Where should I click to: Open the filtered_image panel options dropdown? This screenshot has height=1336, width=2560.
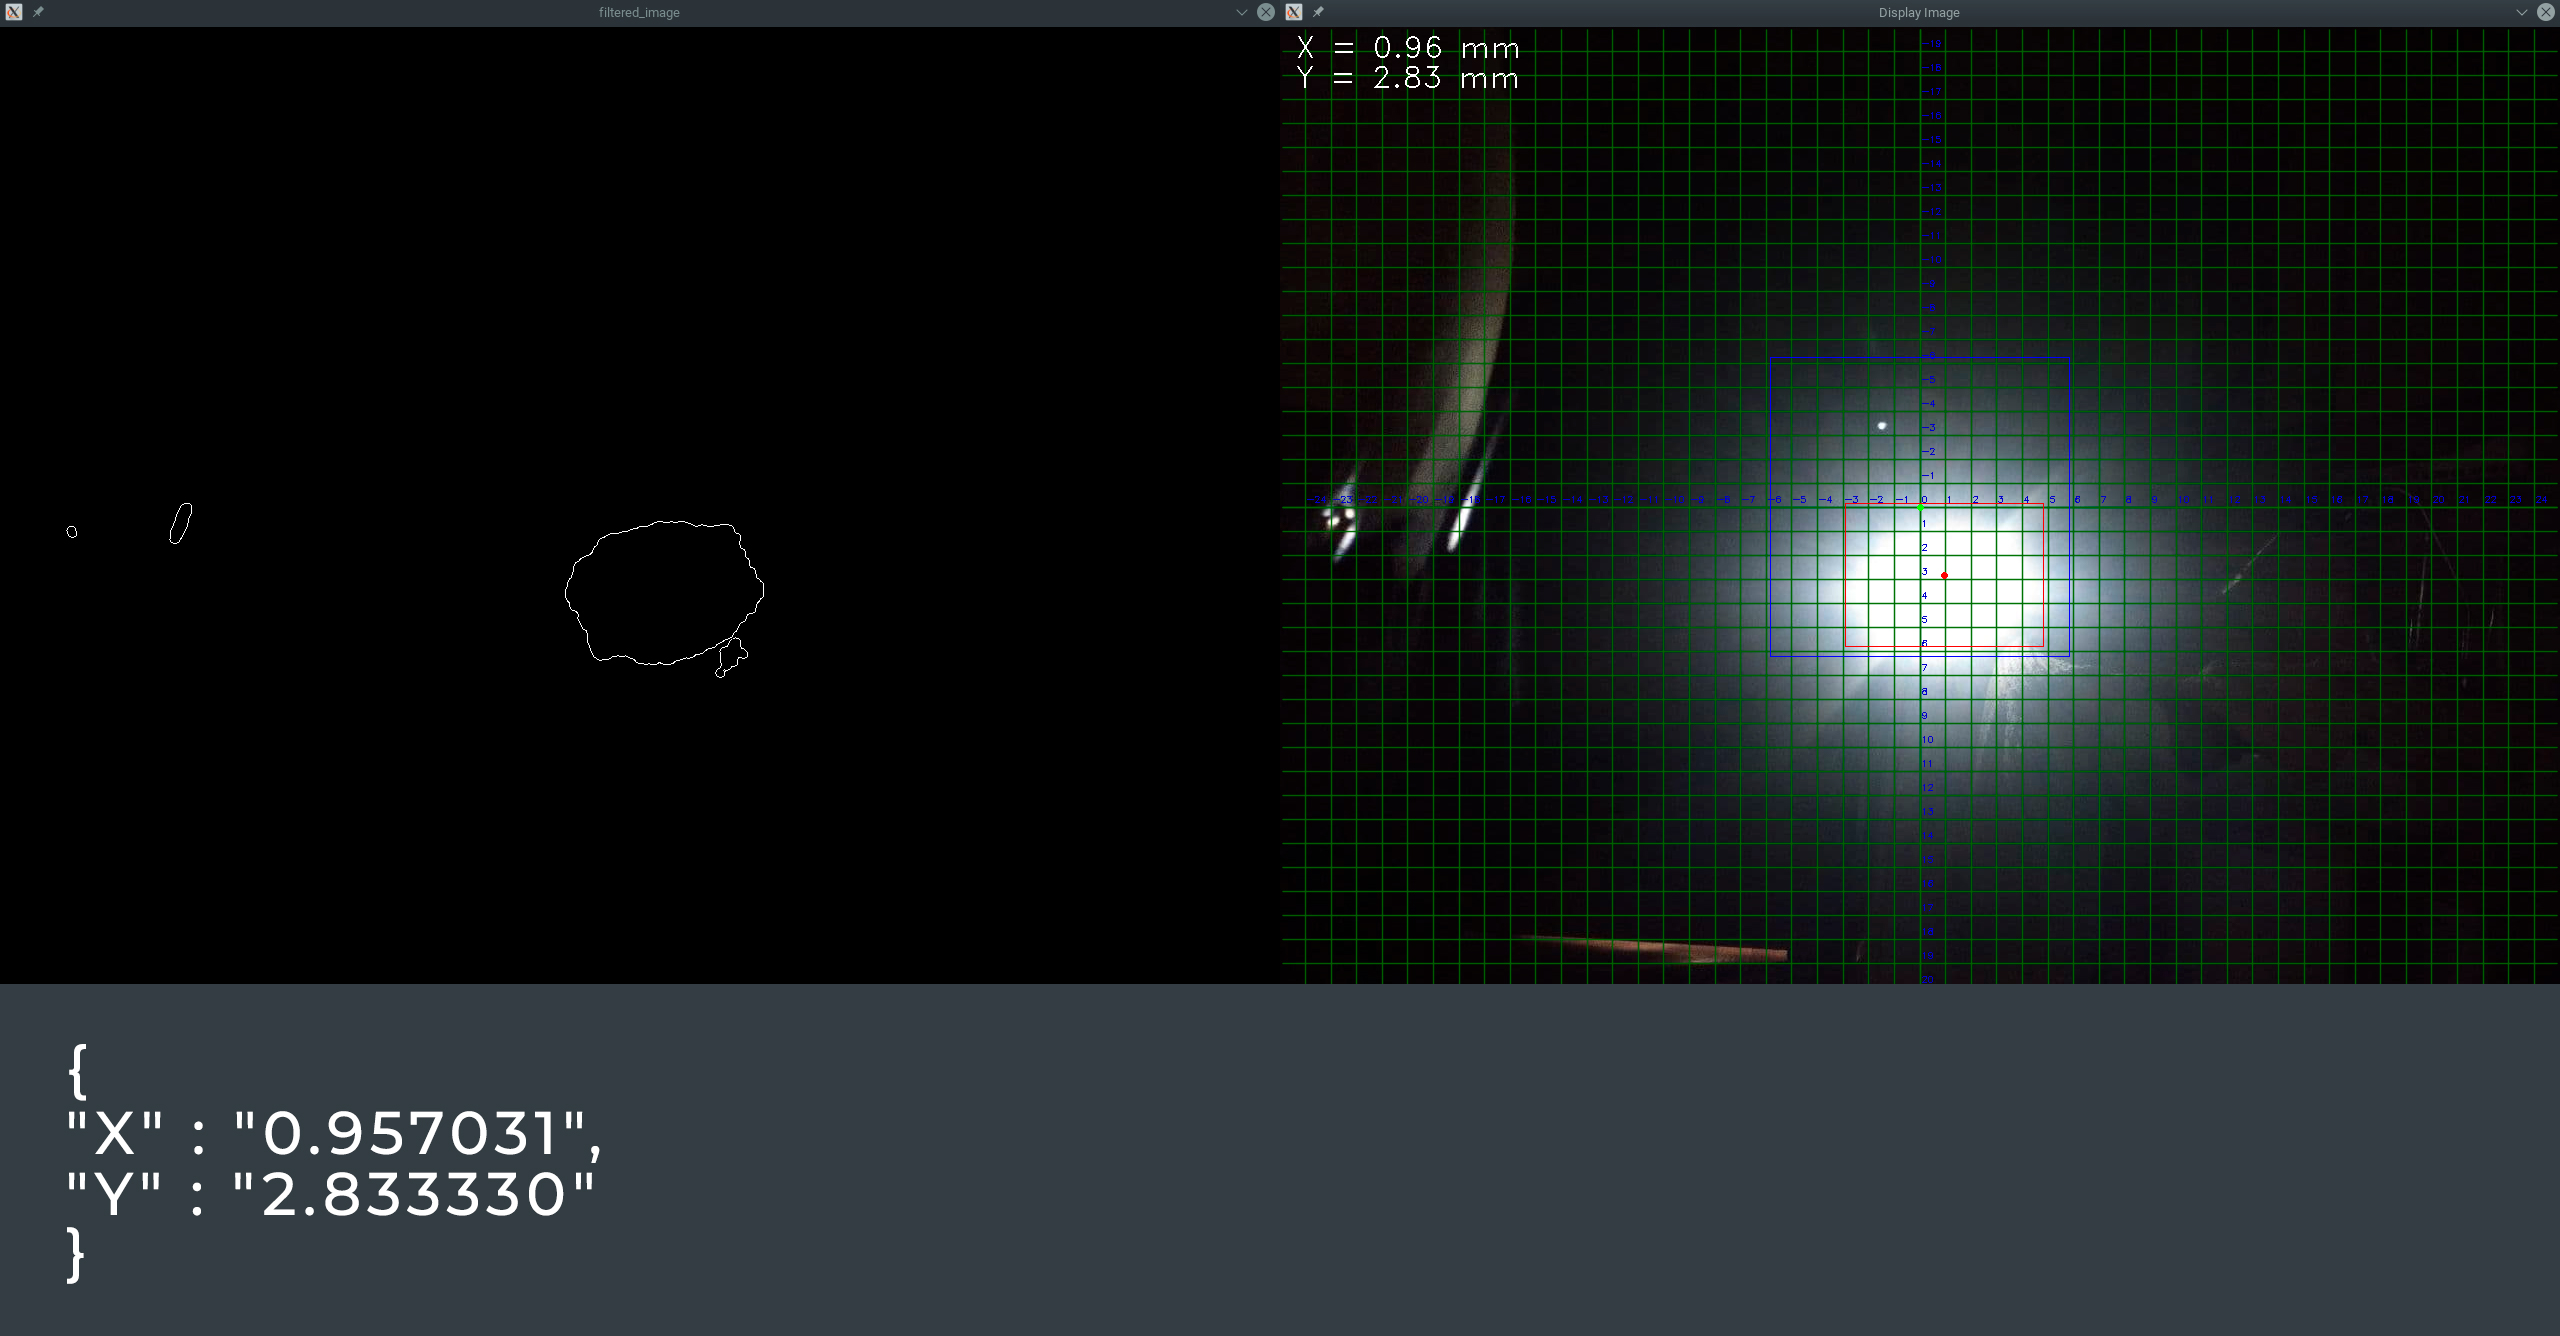pos(1240,12)
